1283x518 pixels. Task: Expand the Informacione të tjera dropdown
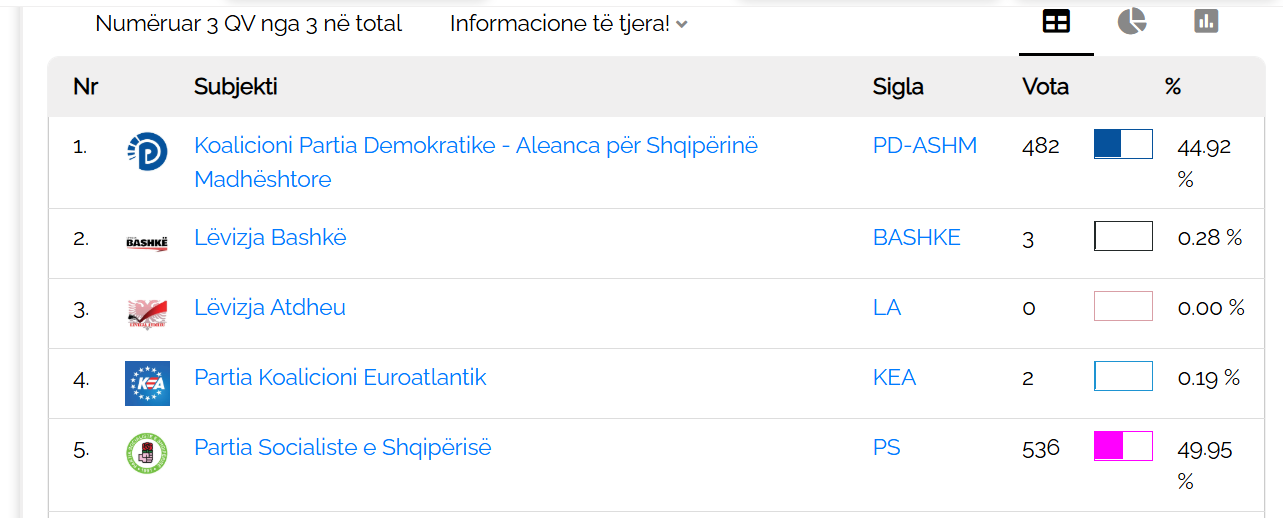pyautogui.click(x=568, y=24)
